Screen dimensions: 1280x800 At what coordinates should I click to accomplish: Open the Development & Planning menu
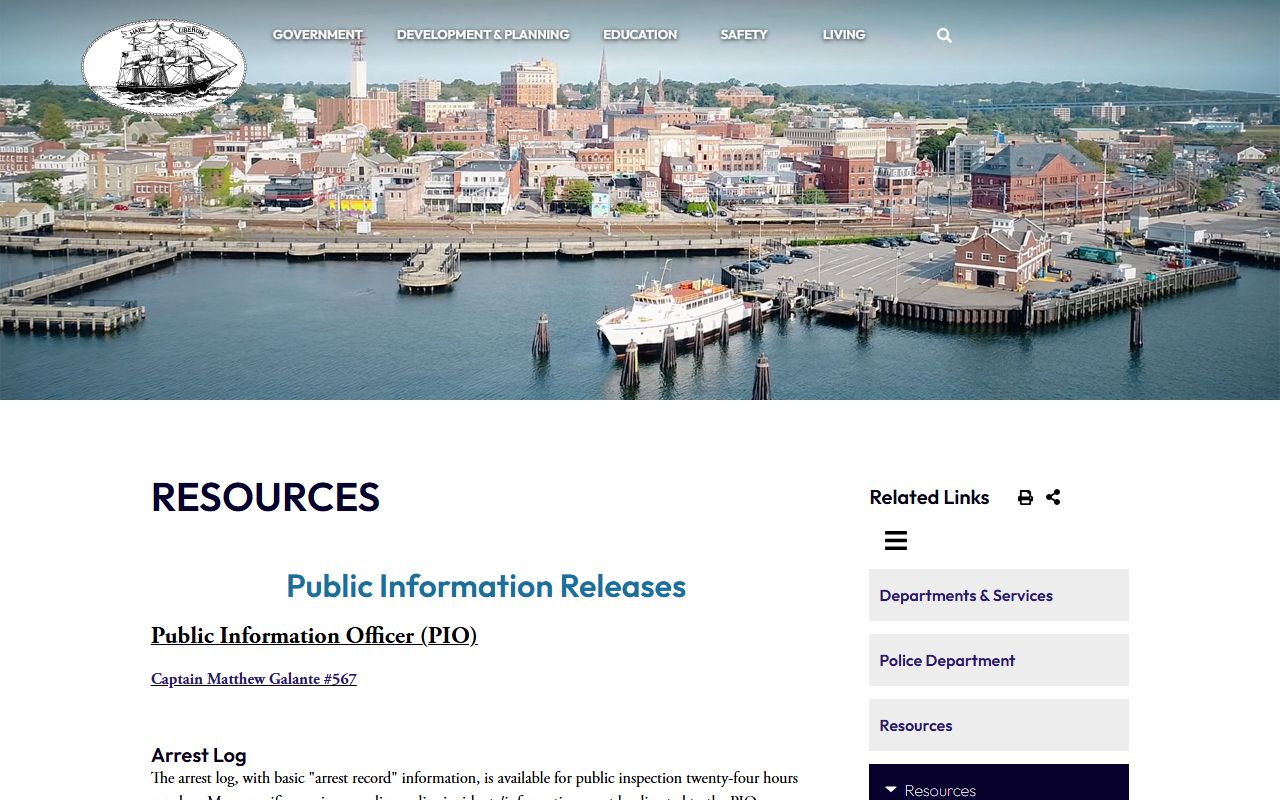tap(483, 34)
